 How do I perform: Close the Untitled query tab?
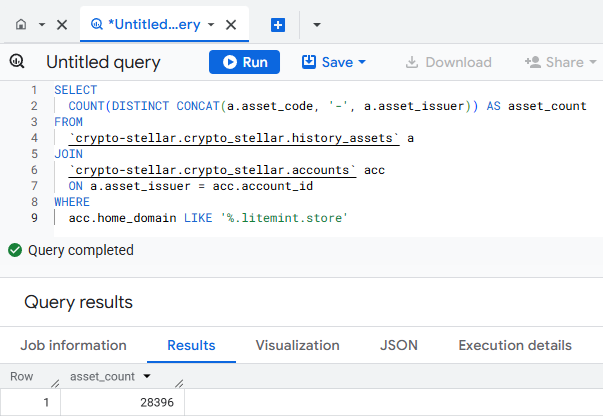[231, 25]
